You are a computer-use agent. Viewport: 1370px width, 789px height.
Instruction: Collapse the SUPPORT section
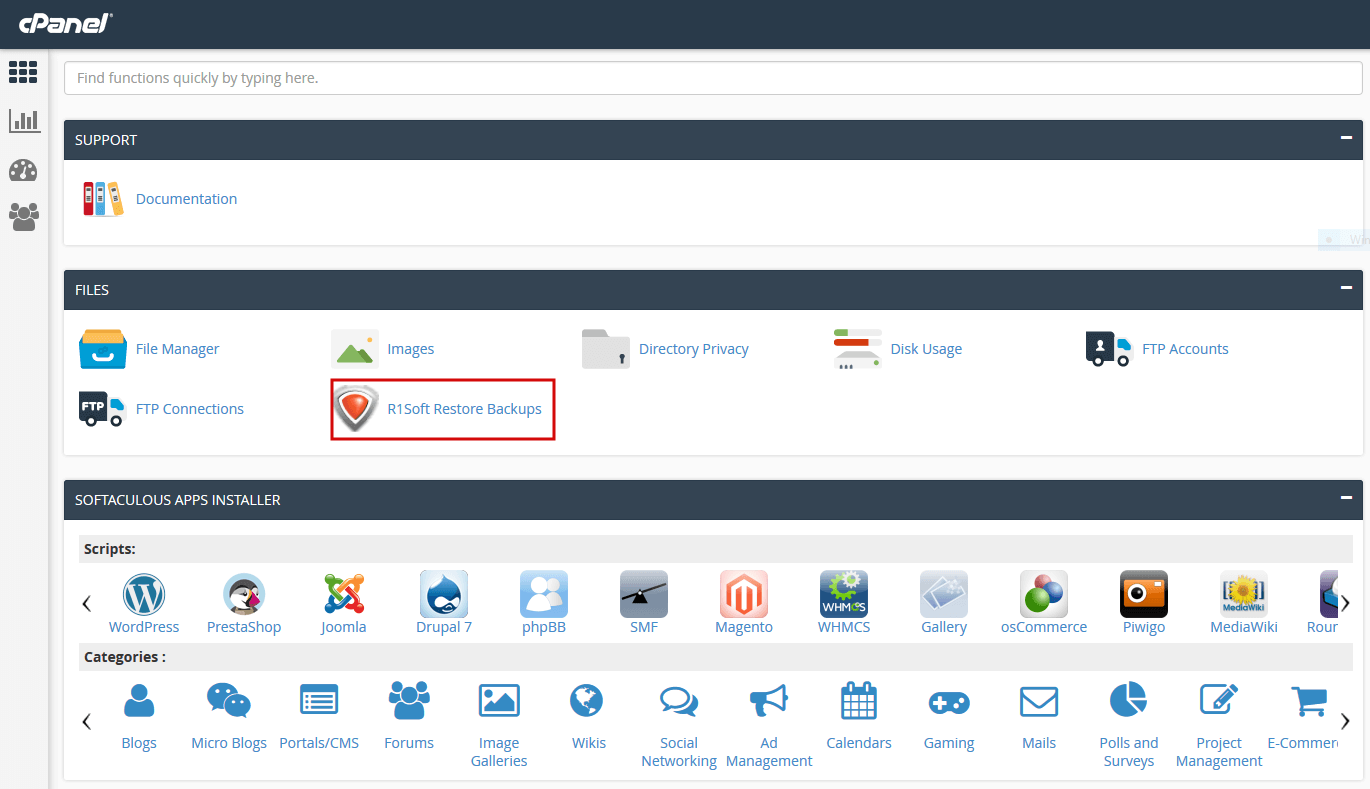pos(1347,139)
